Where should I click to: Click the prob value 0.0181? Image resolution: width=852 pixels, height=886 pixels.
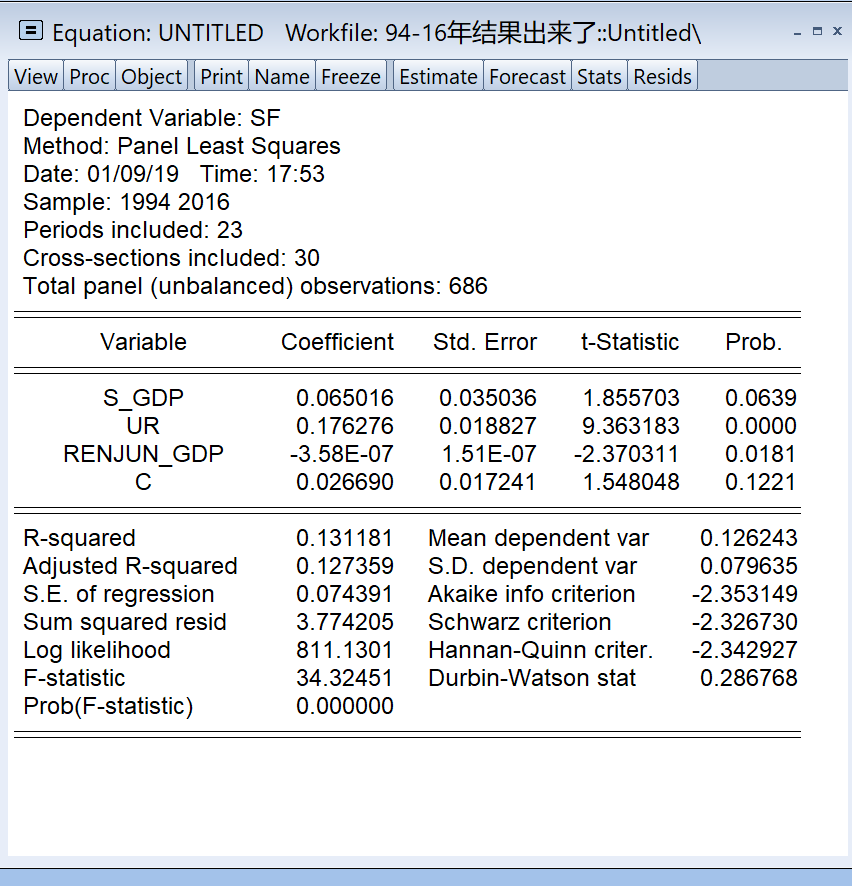(760, 454)
